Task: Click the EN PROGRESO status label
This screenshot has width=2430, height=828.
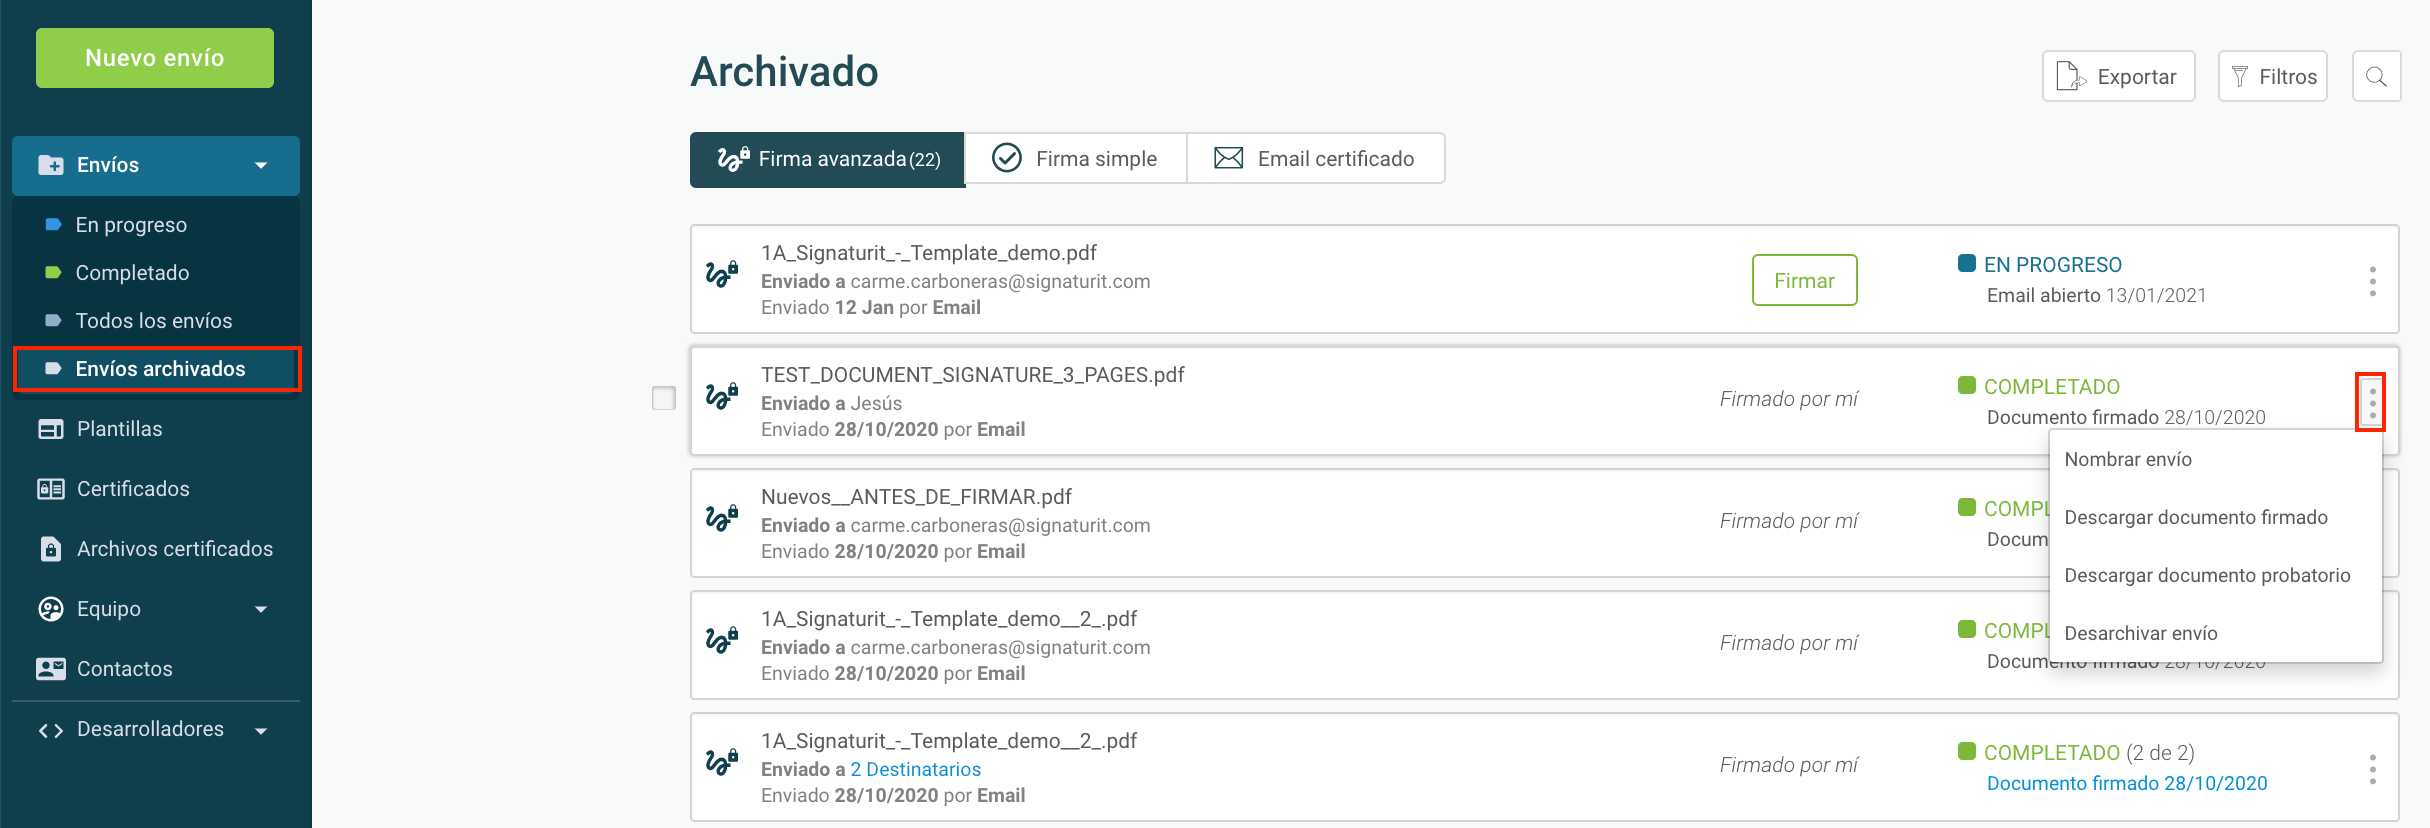Action: [x=2052, y=264]
